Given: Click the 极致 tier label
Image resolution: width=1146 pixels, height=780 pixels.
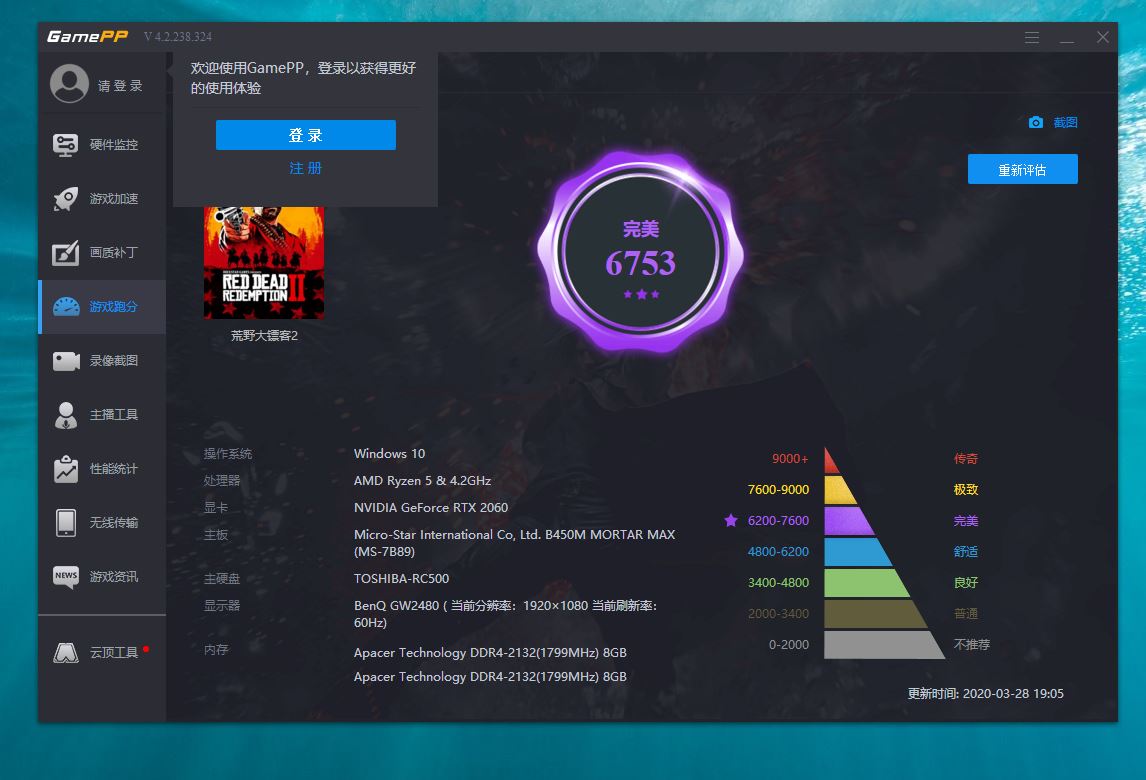Looking at the screenshot, I should click(965, 490).
